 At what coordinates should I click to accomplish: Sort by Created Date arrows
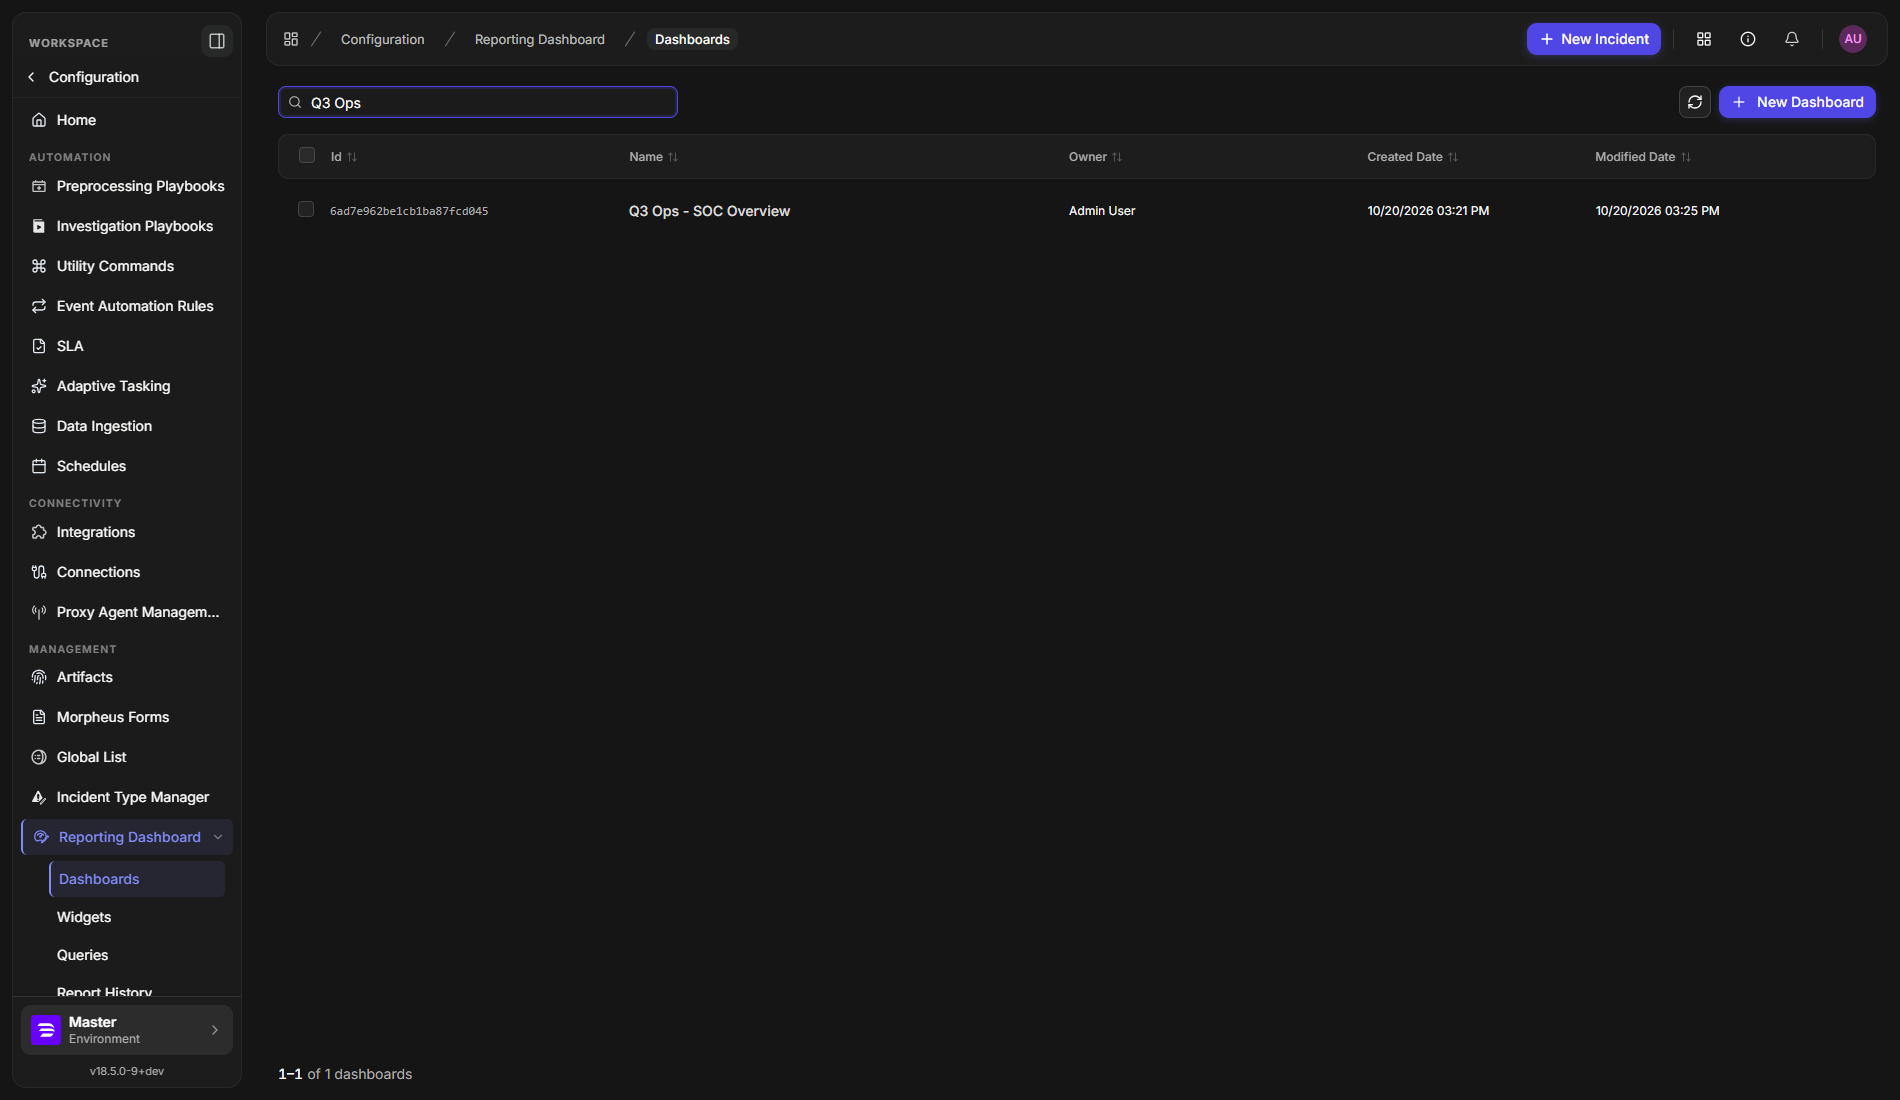[1453, 157]
